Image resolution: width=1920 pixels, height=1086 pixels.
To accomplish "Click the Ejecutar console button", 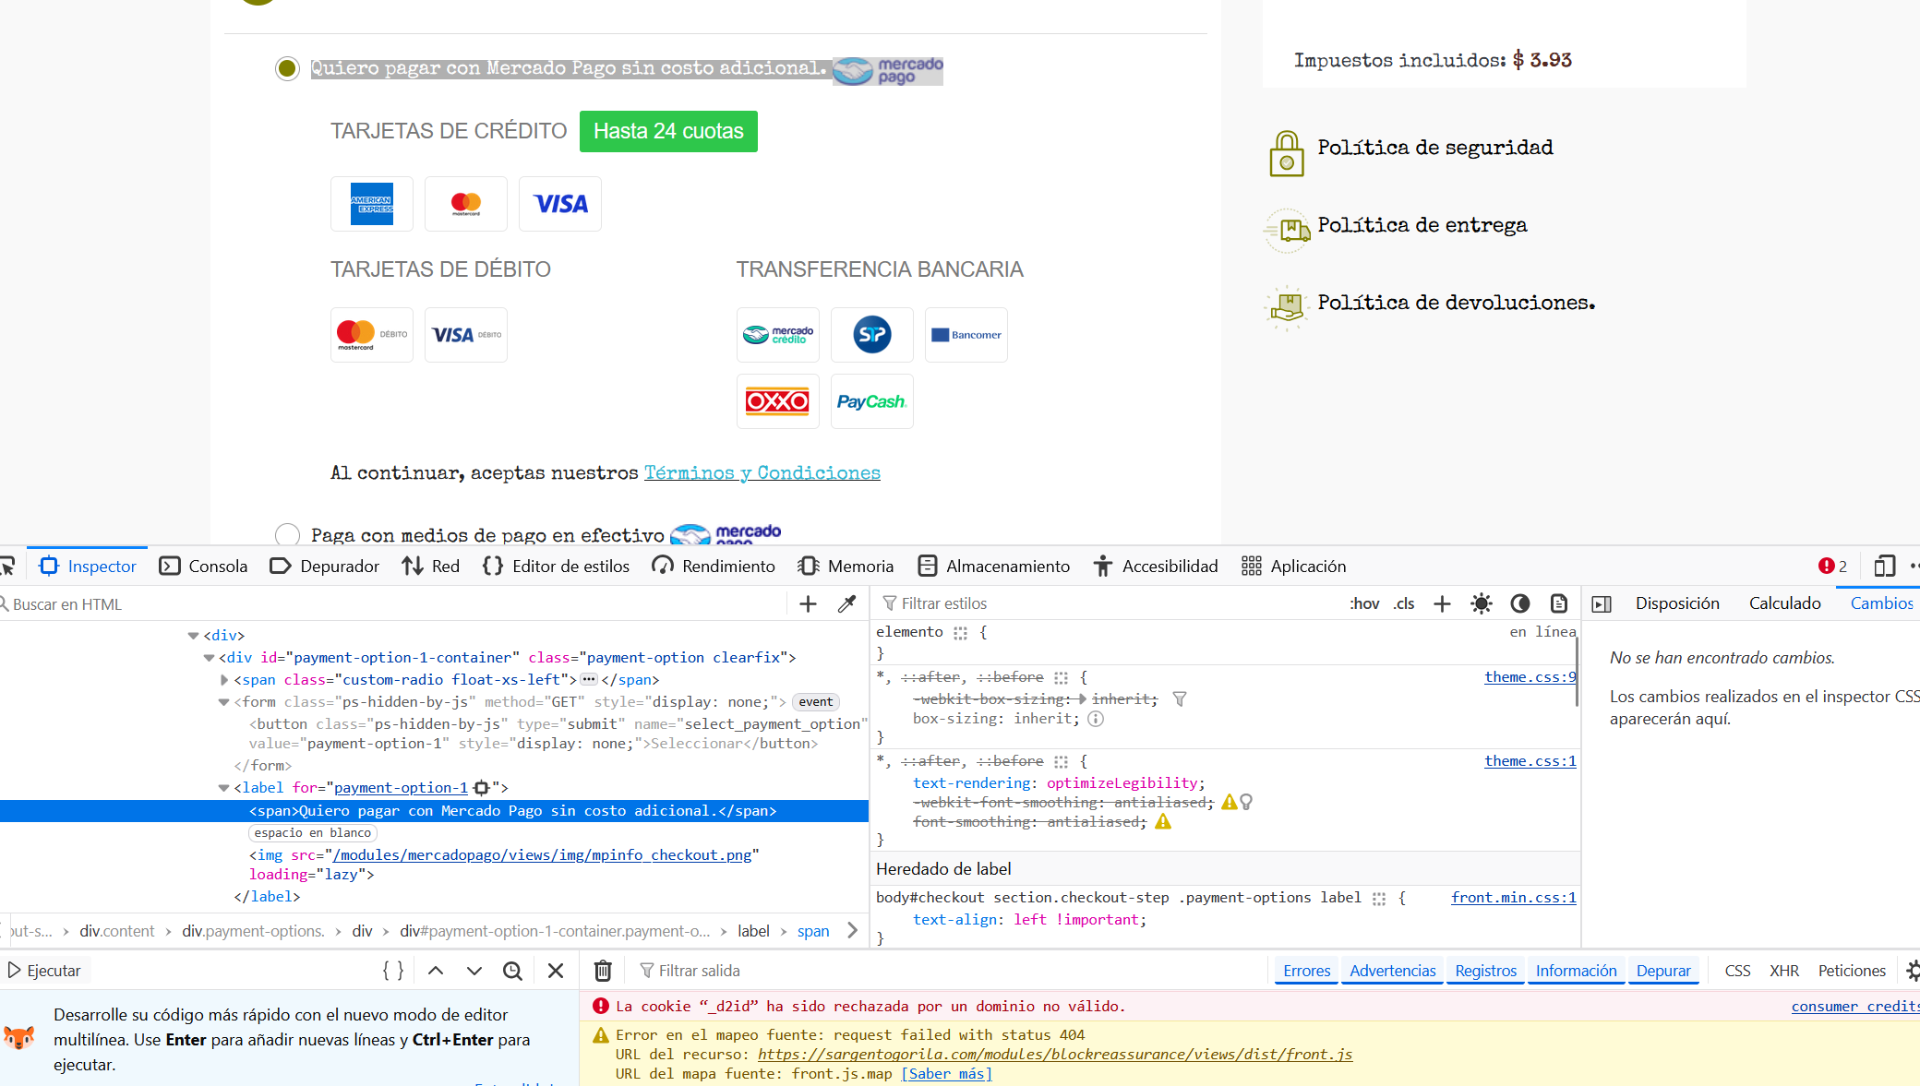I will click(45, 971).
